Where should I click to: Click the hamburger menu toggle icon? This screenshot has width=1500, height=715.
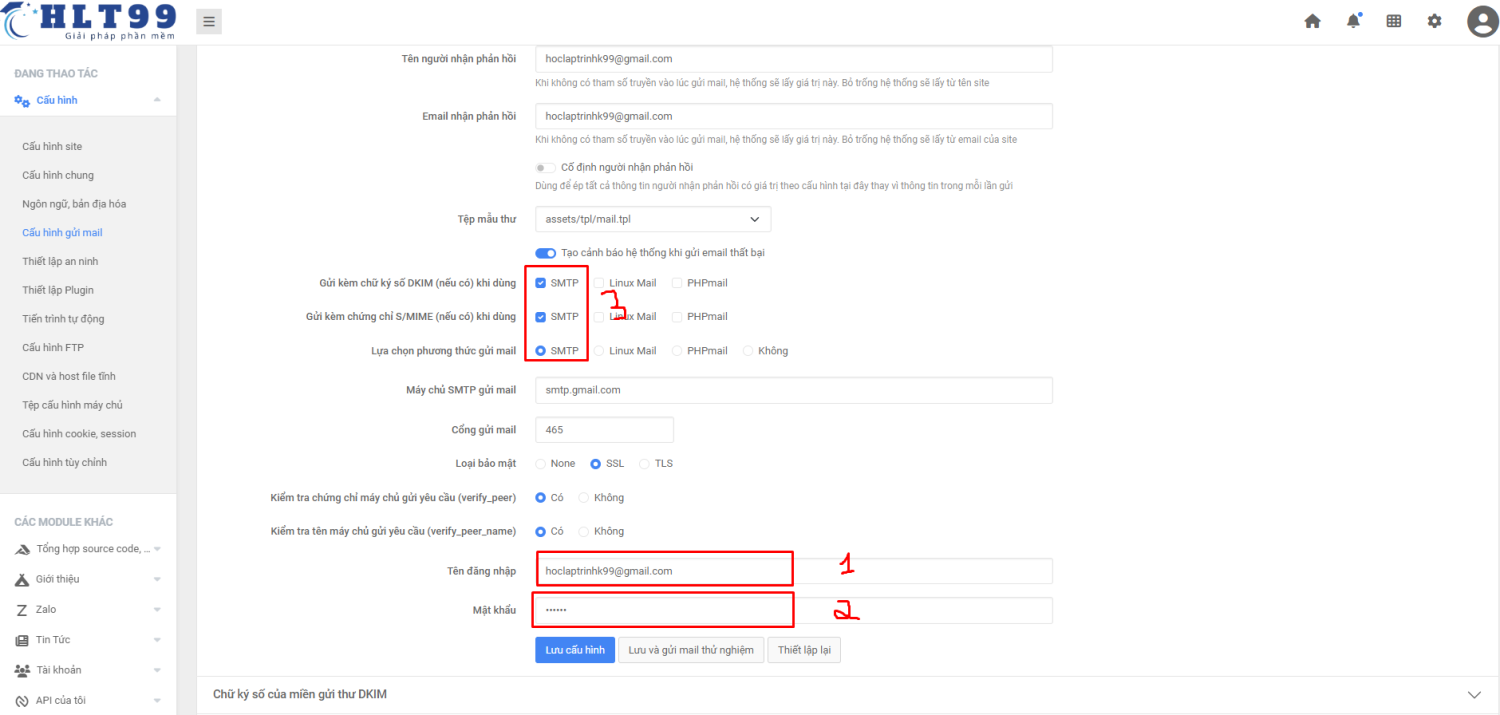(x=208, y=21)
